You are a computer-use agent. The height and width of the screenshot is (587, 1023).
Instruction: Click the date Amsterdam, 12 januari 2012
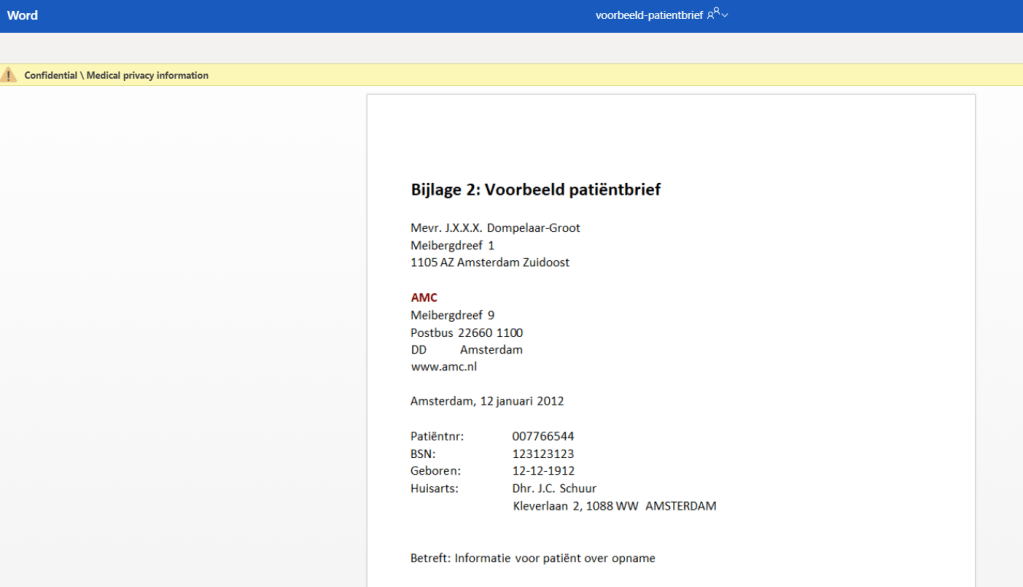pos(487,401)
